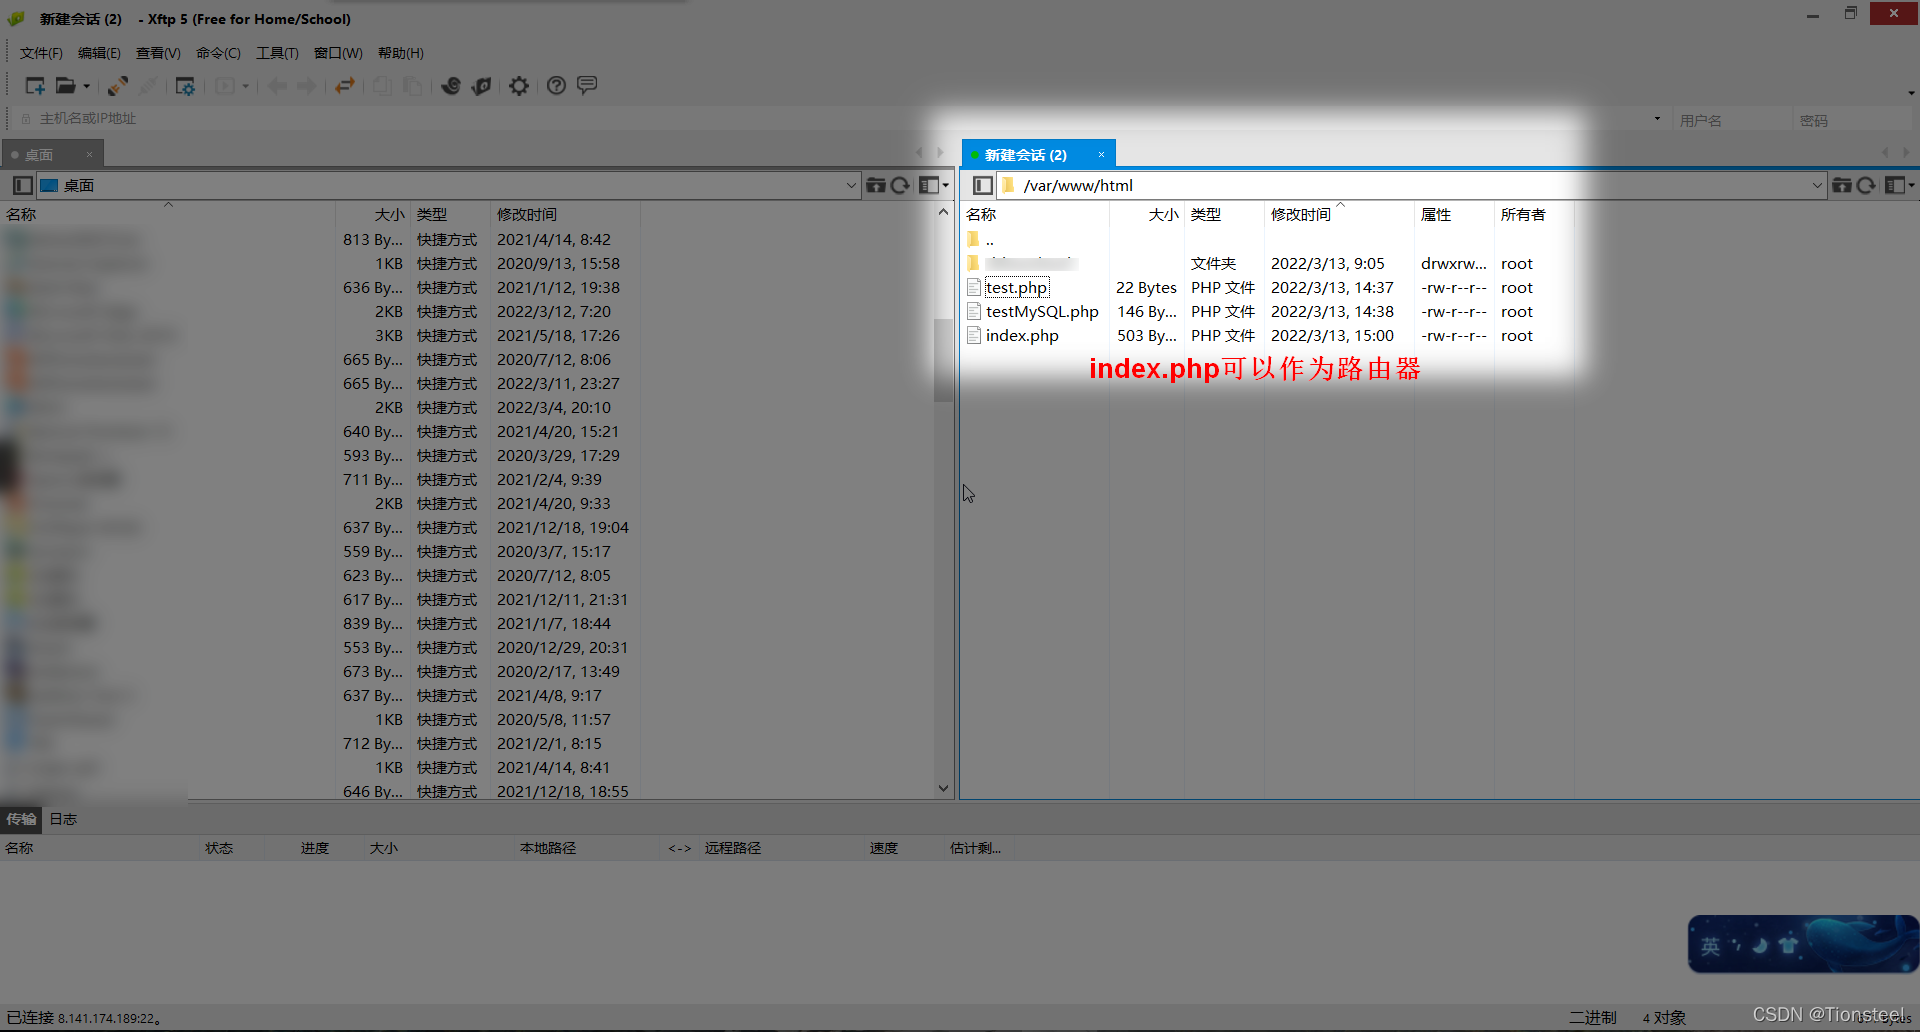Launch Xftp companion icon next to Xshell
The image size is (1920, 1032).
pyautogui.click(x=482, y=86)
